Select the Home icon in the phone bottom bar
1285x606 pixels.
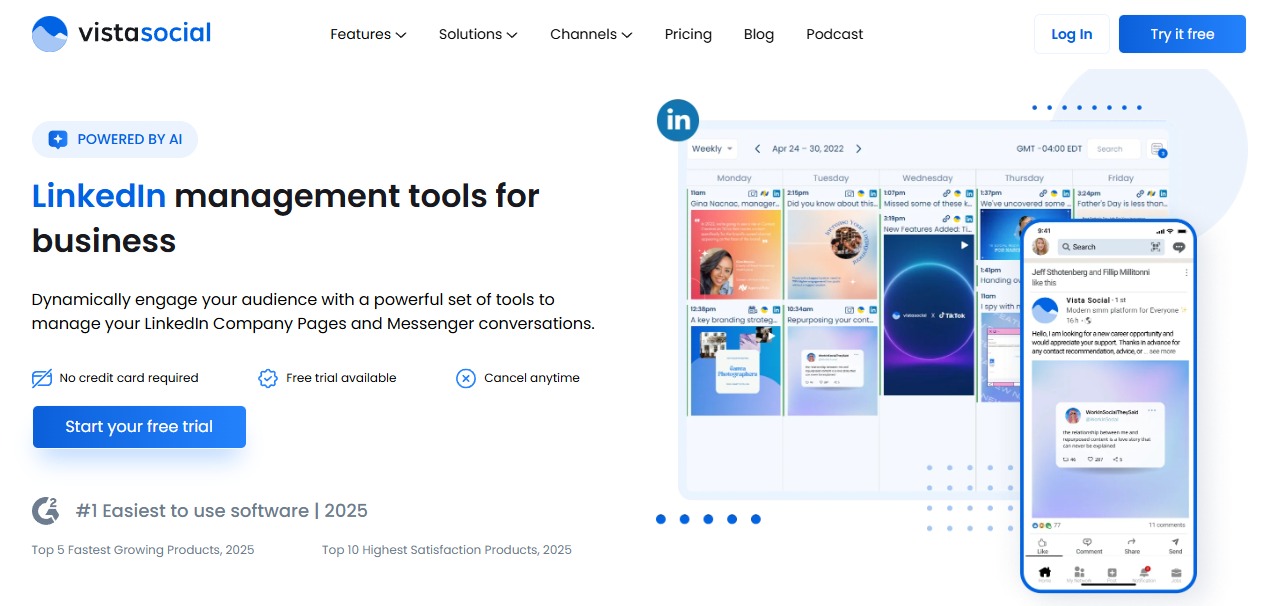coord(1044,572)
